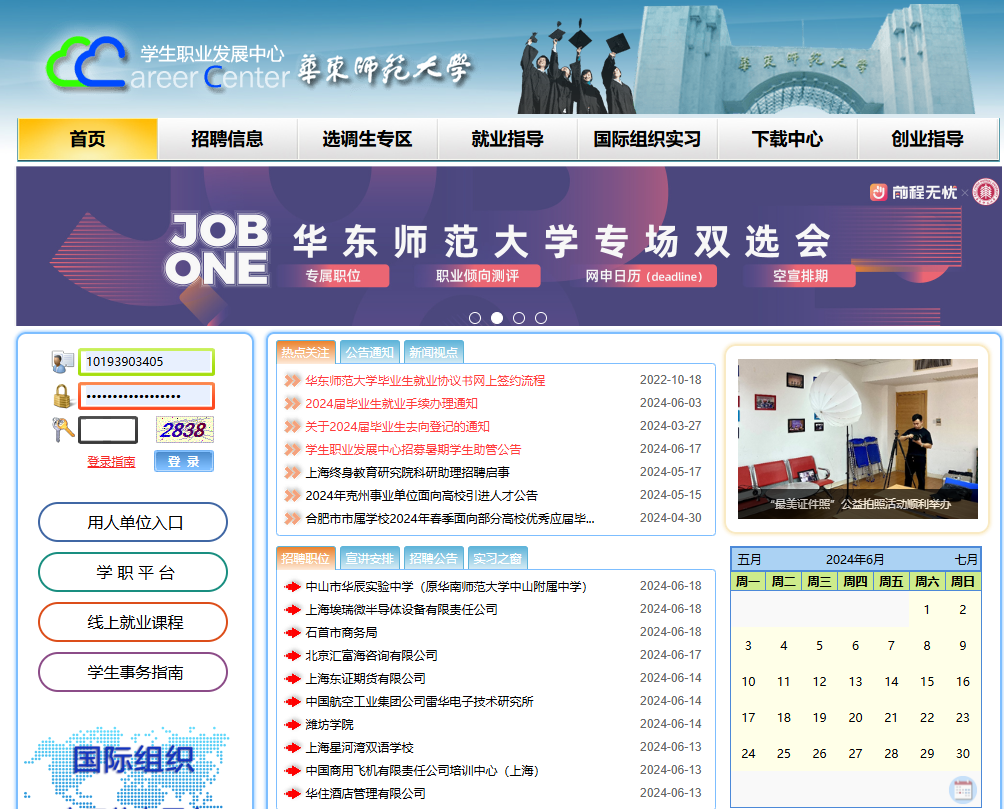This screenshot has height=809, width=1004.
Task: Click the 登录 login button
Action: [x=184, y=461]
